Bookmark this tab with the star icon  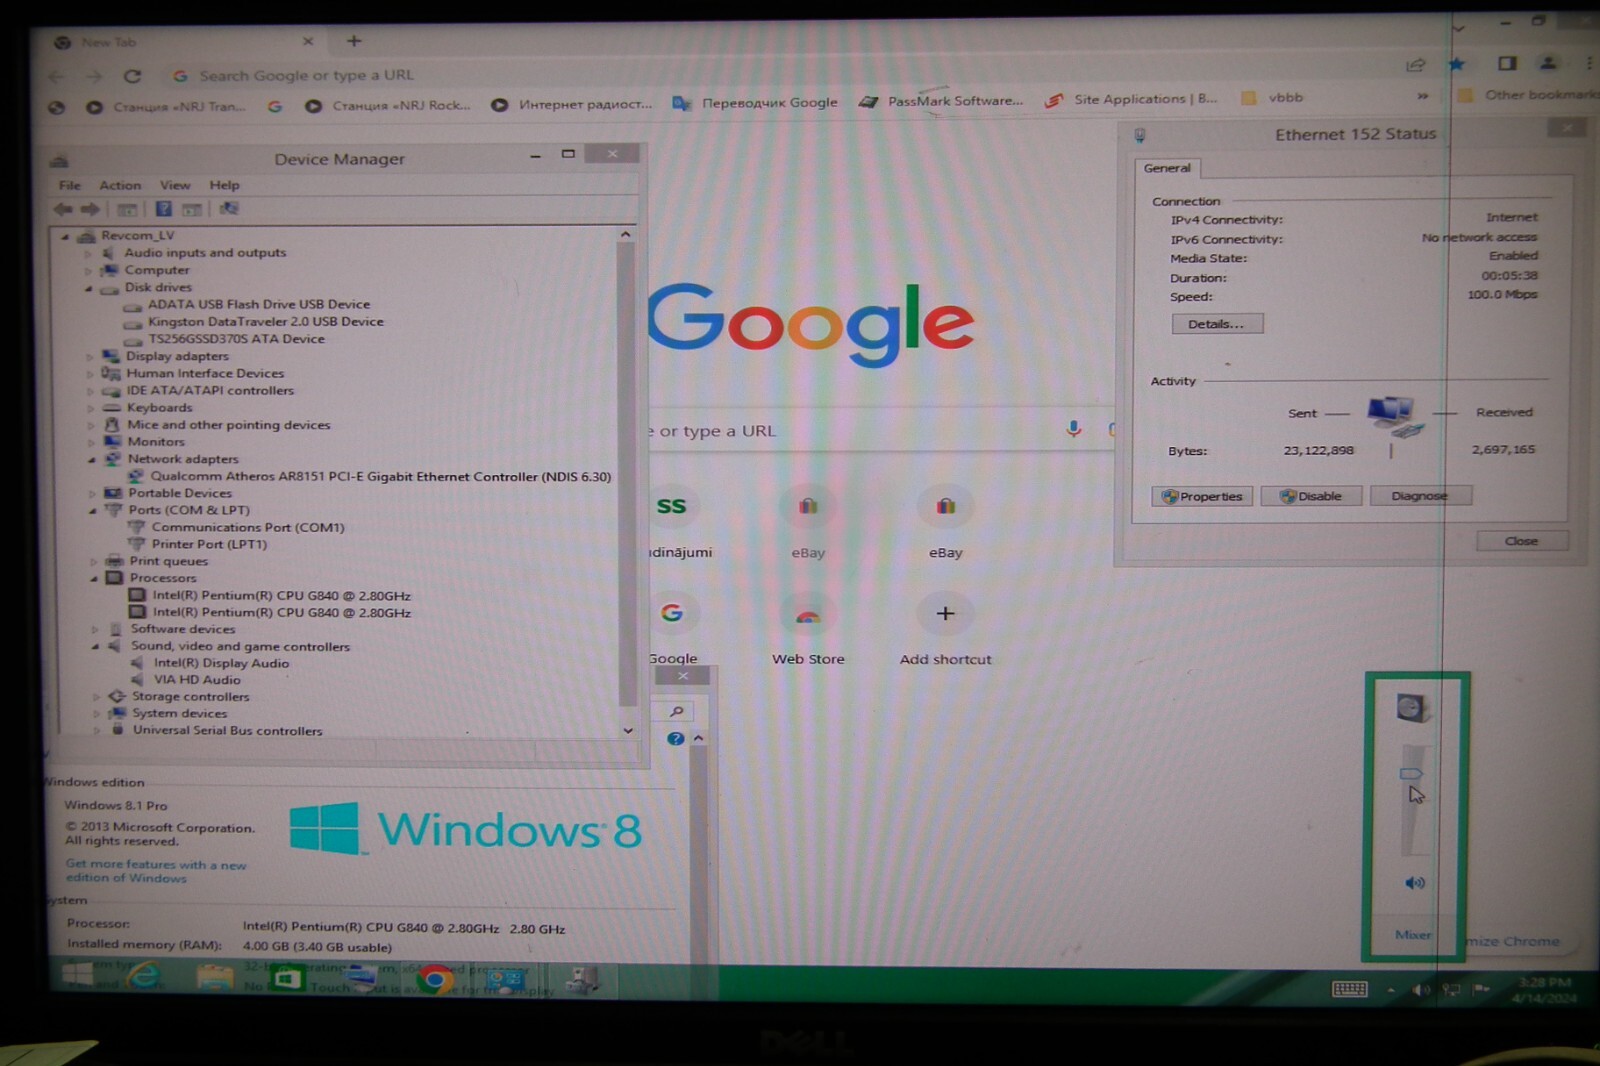click(x=1457, y=64)
